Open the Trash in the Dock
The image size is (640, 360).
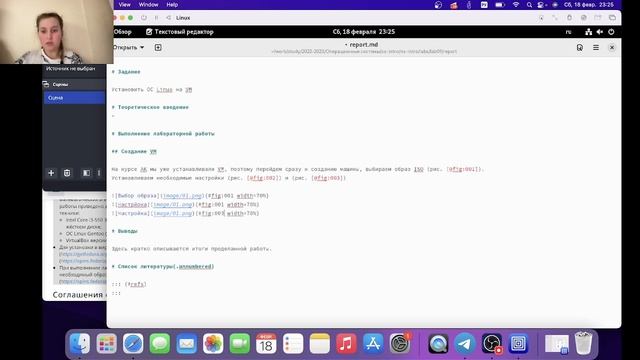(x=583, y=343)
